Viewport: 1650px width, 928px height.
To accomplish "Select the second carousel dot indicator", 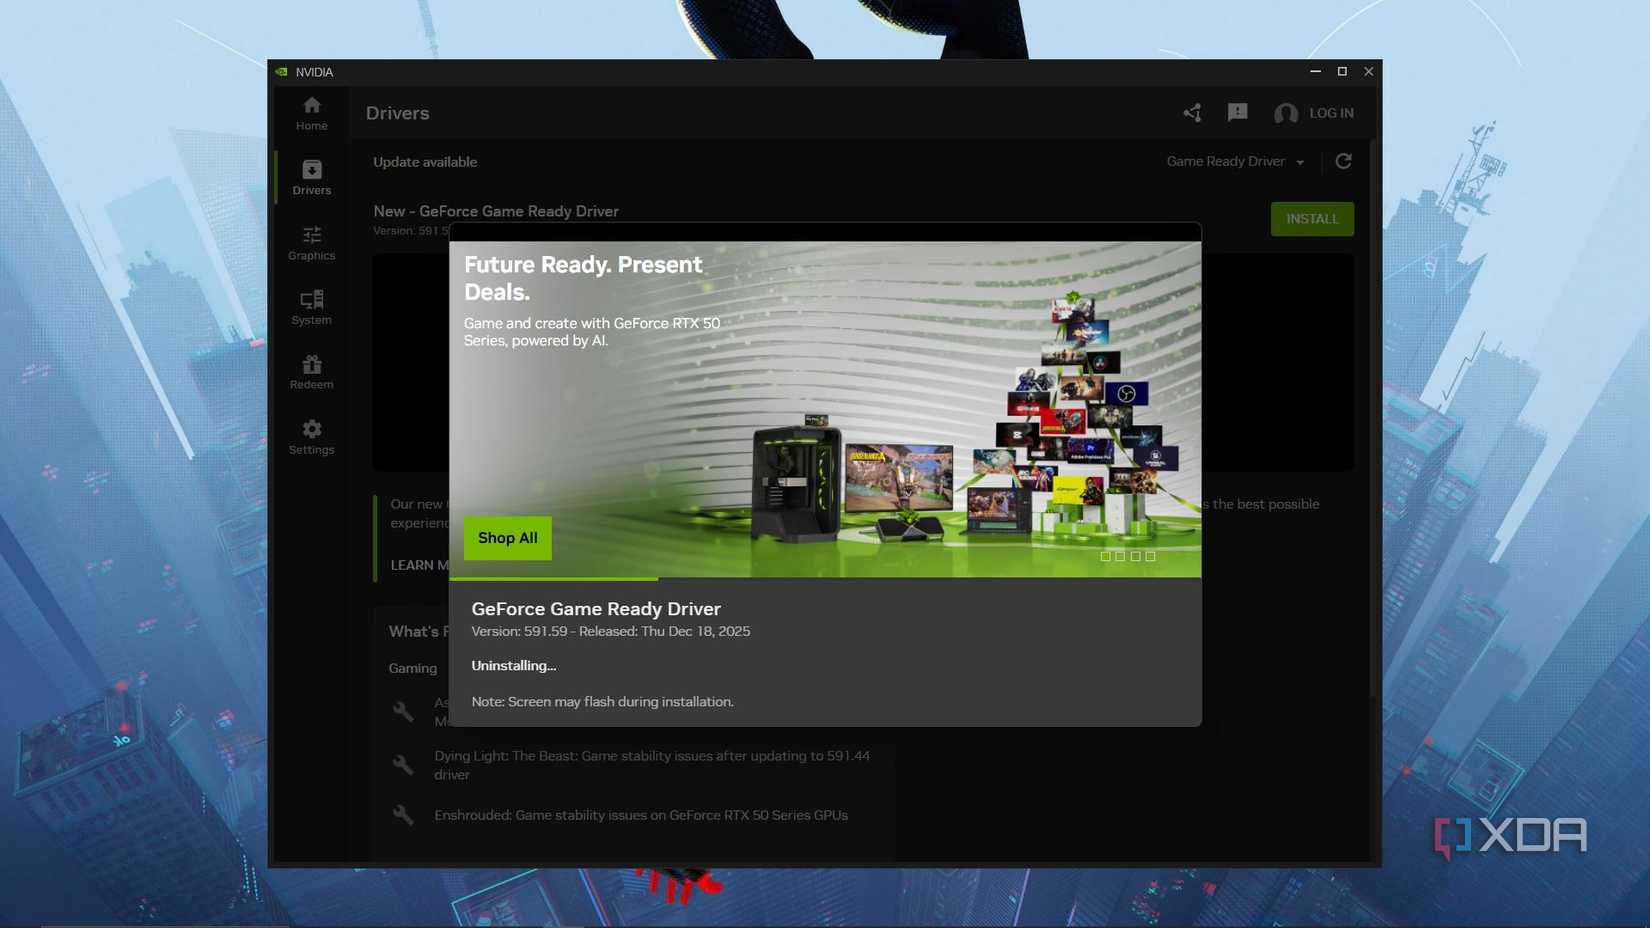I will coord(1120,556).
